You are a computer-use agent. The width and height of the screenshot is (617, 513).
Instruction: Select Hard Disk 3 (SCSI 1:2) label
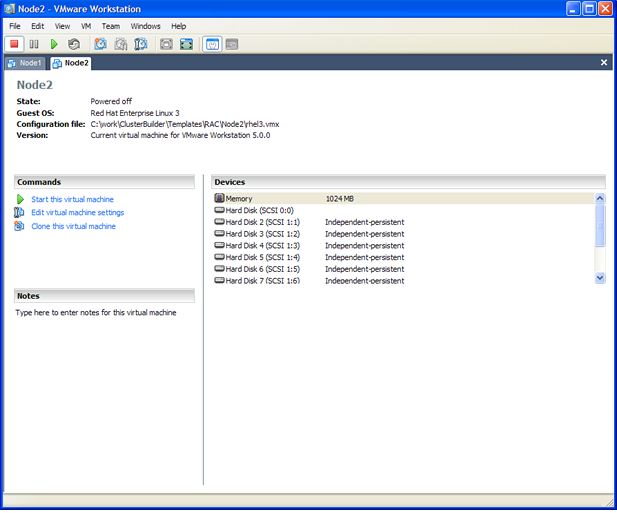point(262,234)
